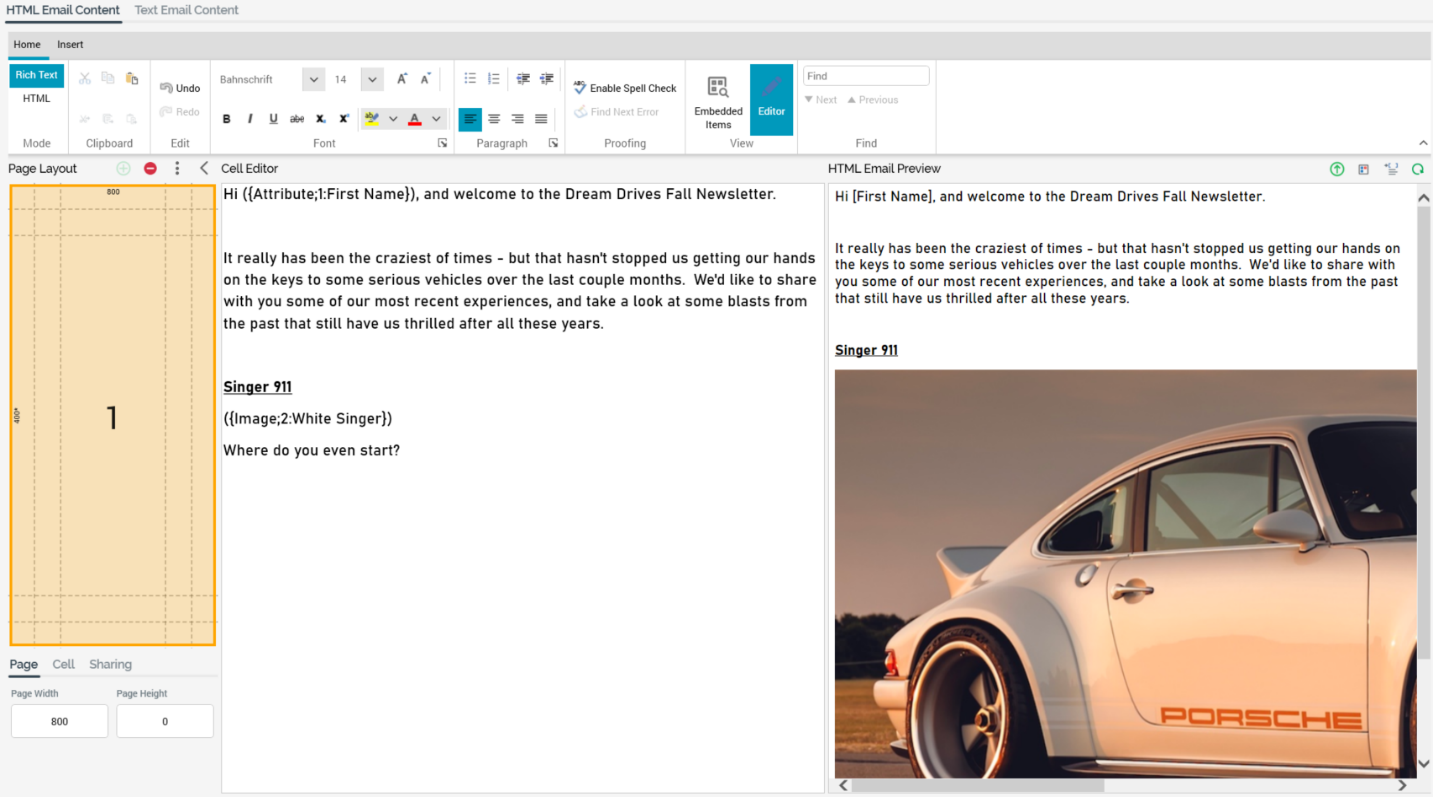Switch mode to HTML
Screen dimensions: 1433x797
pos(37,98)
